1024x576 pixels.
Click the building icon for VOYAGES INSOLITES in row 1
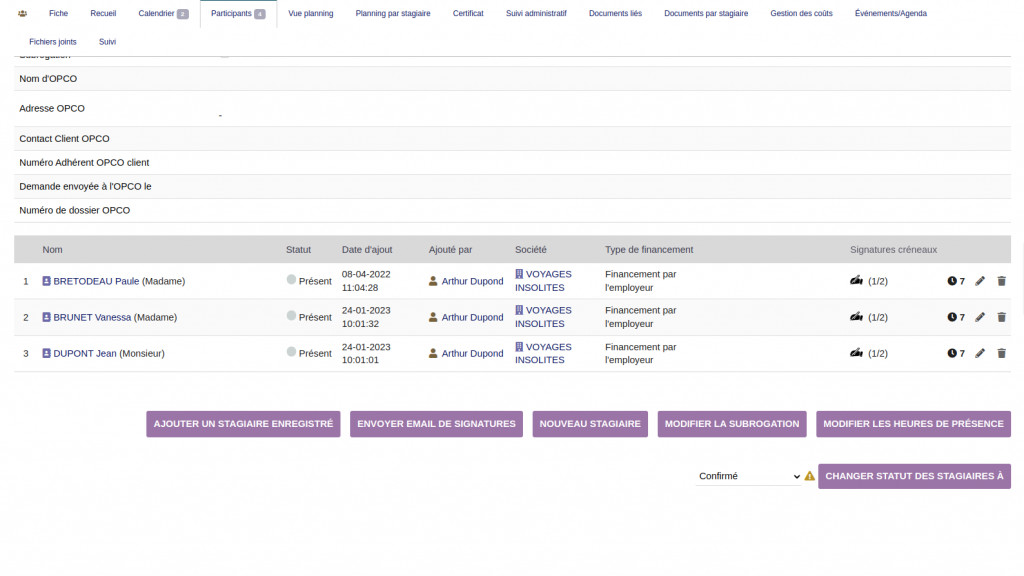tap(519, 274)
